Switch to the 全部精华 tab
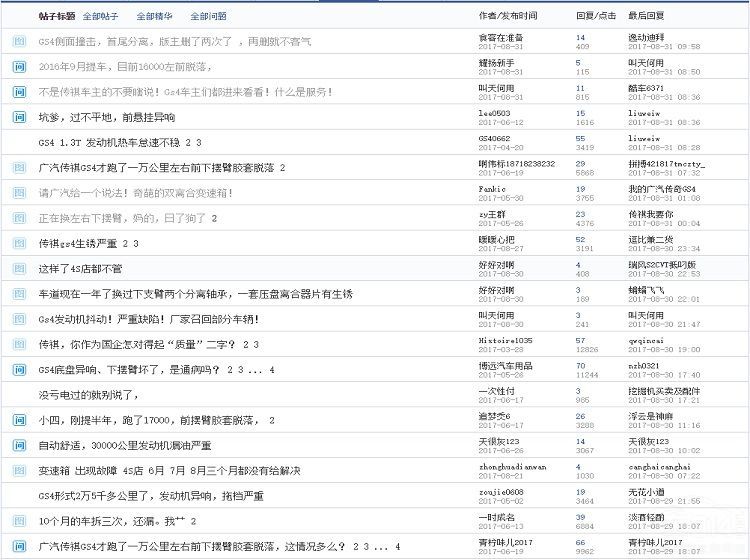 point(154,17)
